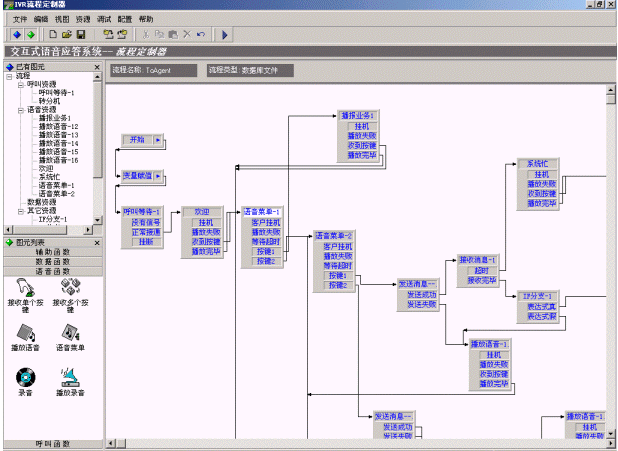The image size is (618, 451).
Task: Choose the 语音菜单 function icon
Action: pyautogui.click(x=70, y=332)
